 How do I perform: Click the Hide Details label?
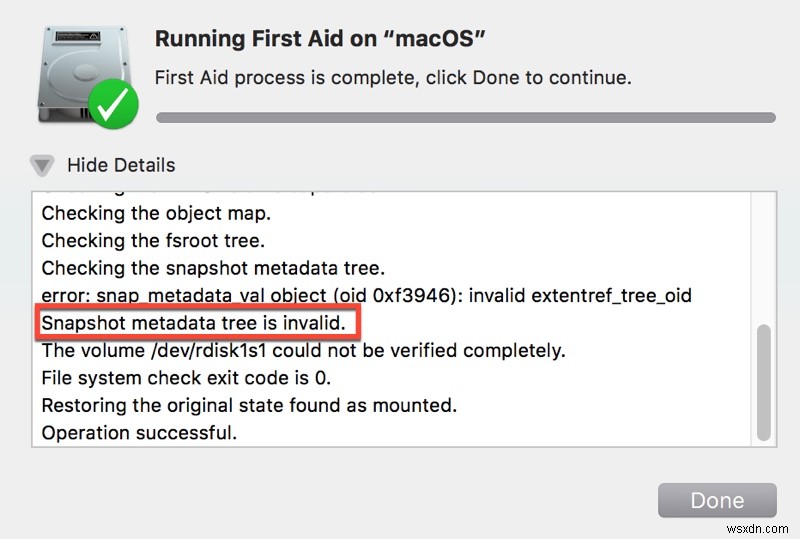[x=121, y=165]
